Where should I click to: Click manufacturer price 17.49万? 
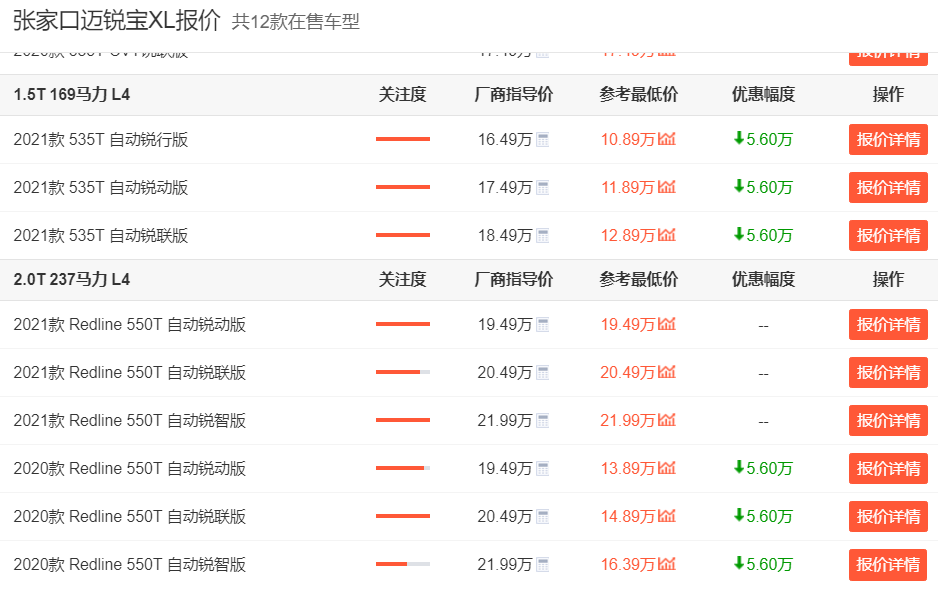[x=505, y=187]
